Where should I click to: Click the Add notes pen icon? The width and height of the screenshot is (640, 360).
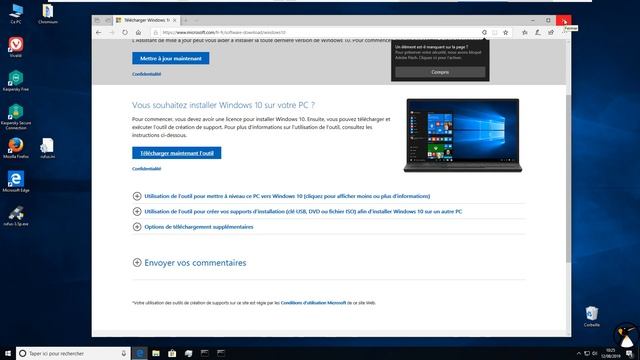(x=538, y=32)
